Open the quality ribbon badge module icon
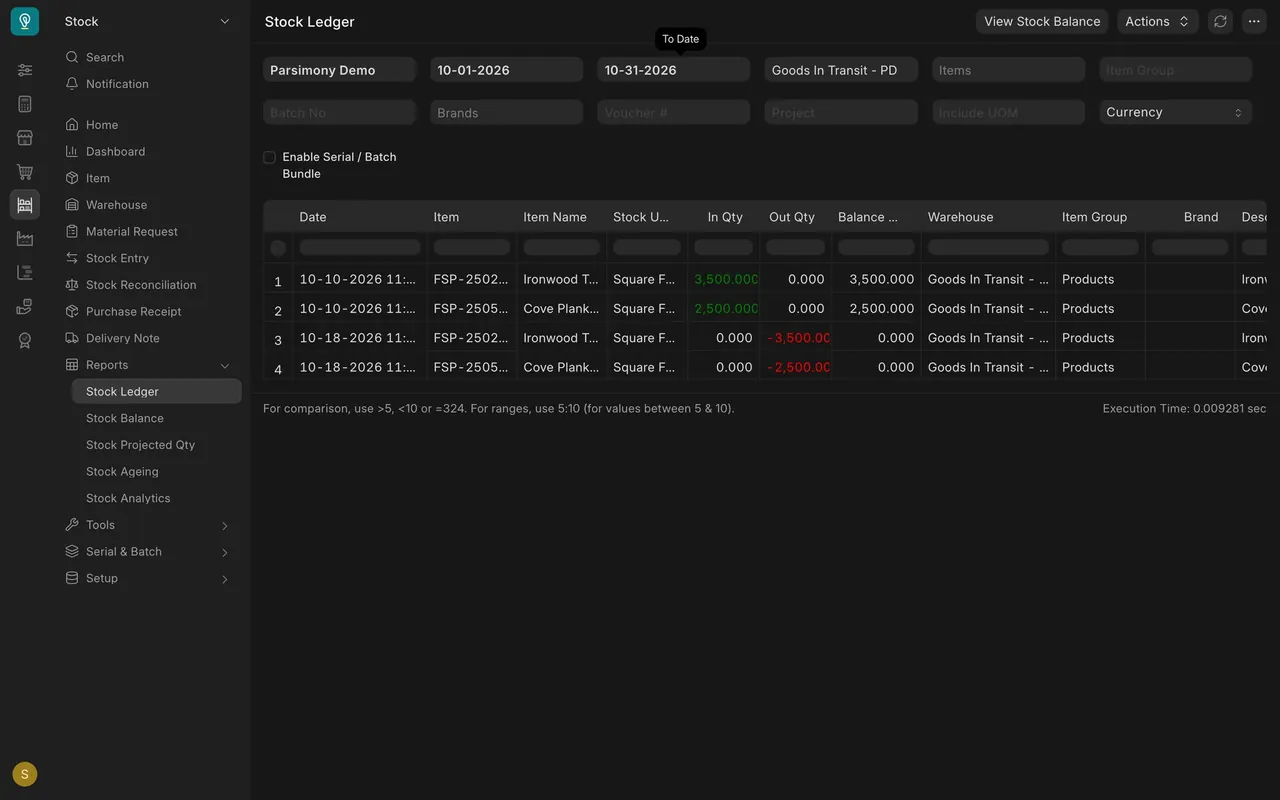The width and height of the screenshot is (1280, 800). coord(25,341)
